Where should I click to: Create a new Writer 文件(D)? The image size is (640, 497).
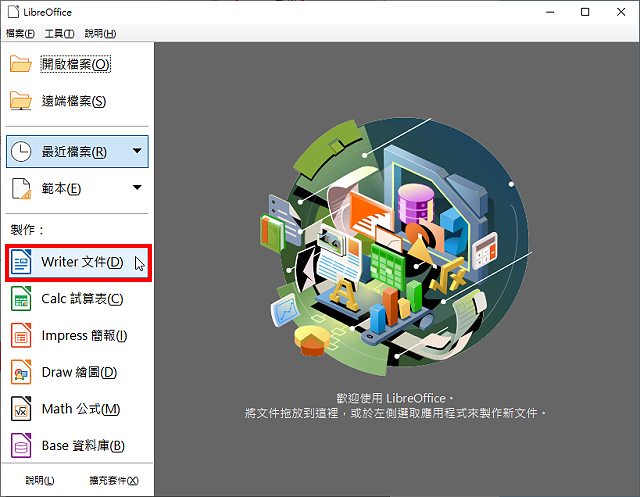[78, 262]
